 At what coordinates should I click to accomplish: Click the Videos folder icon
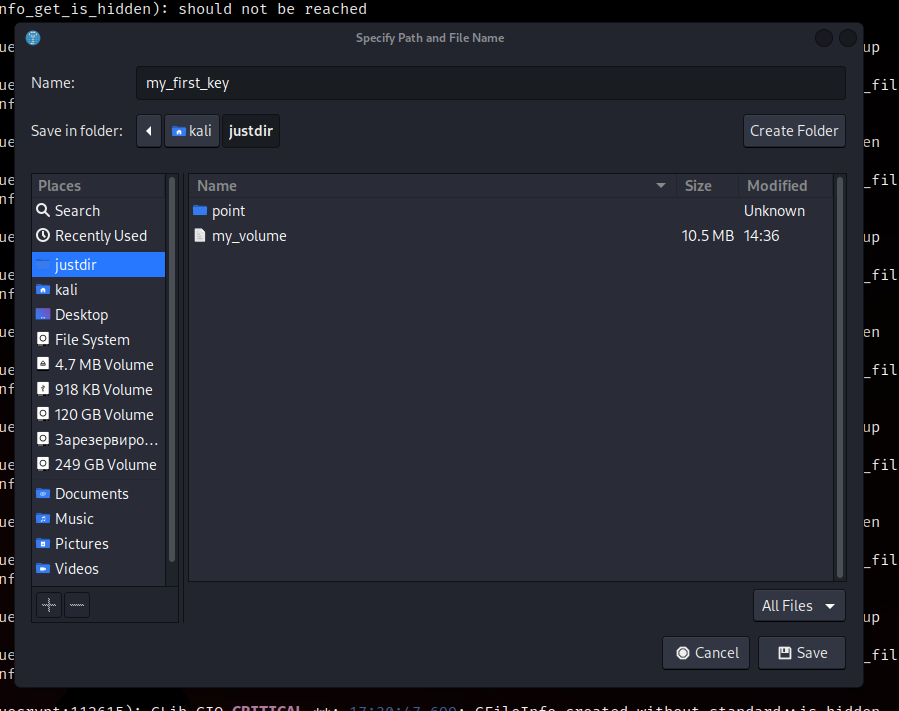tap(43, 568)
